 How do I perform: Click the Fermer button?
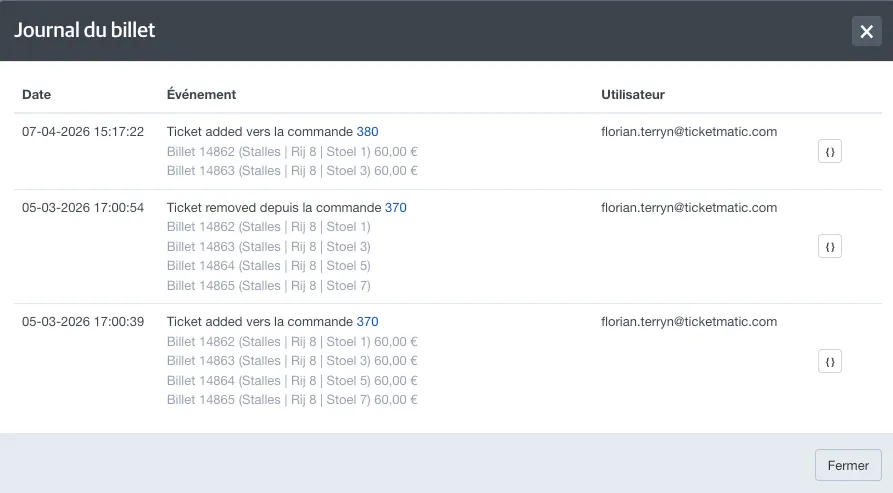848,465
